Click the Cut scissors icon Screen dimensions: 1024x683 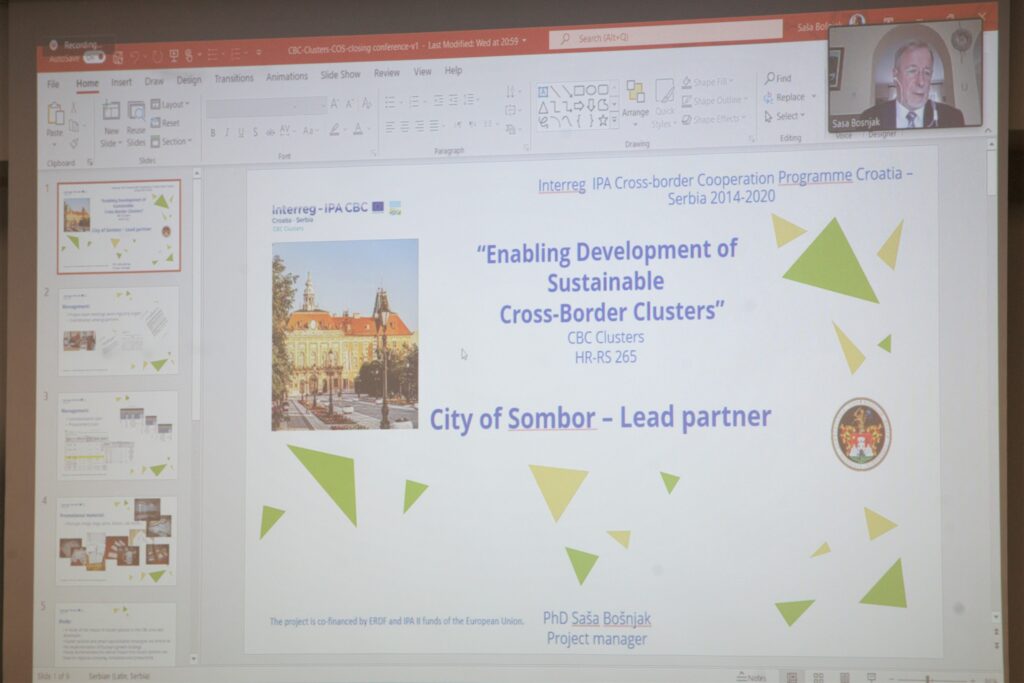(74, 108)
